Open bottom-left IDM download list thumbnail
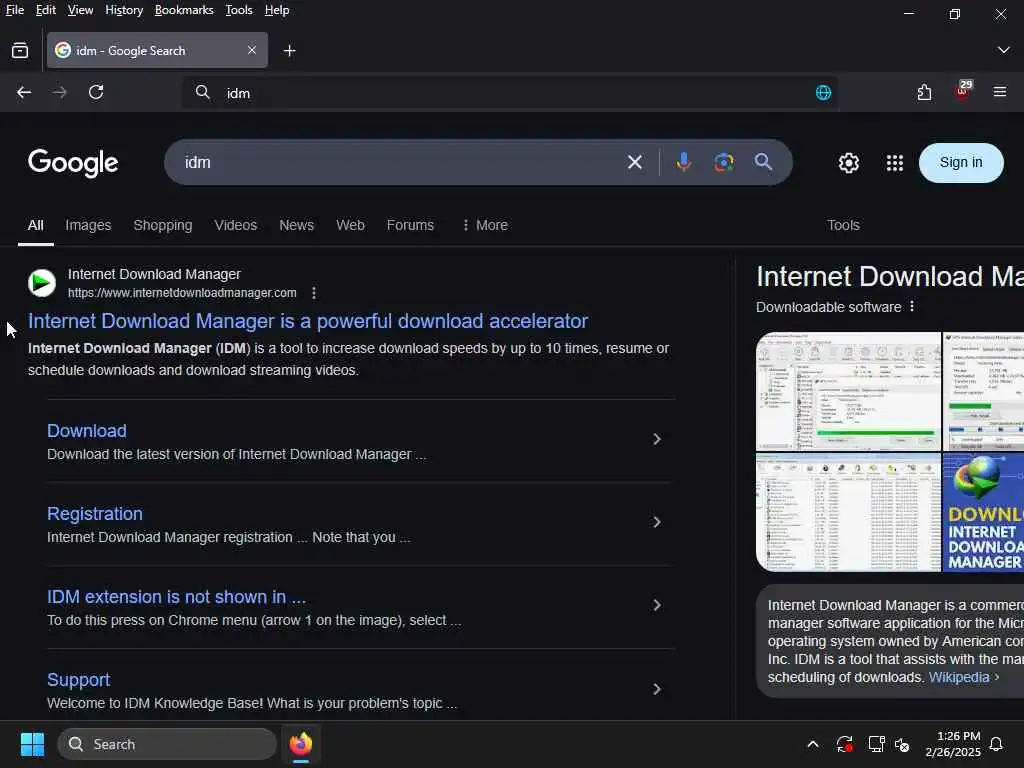The image size is (1024, 768). (x=848, y=513)
